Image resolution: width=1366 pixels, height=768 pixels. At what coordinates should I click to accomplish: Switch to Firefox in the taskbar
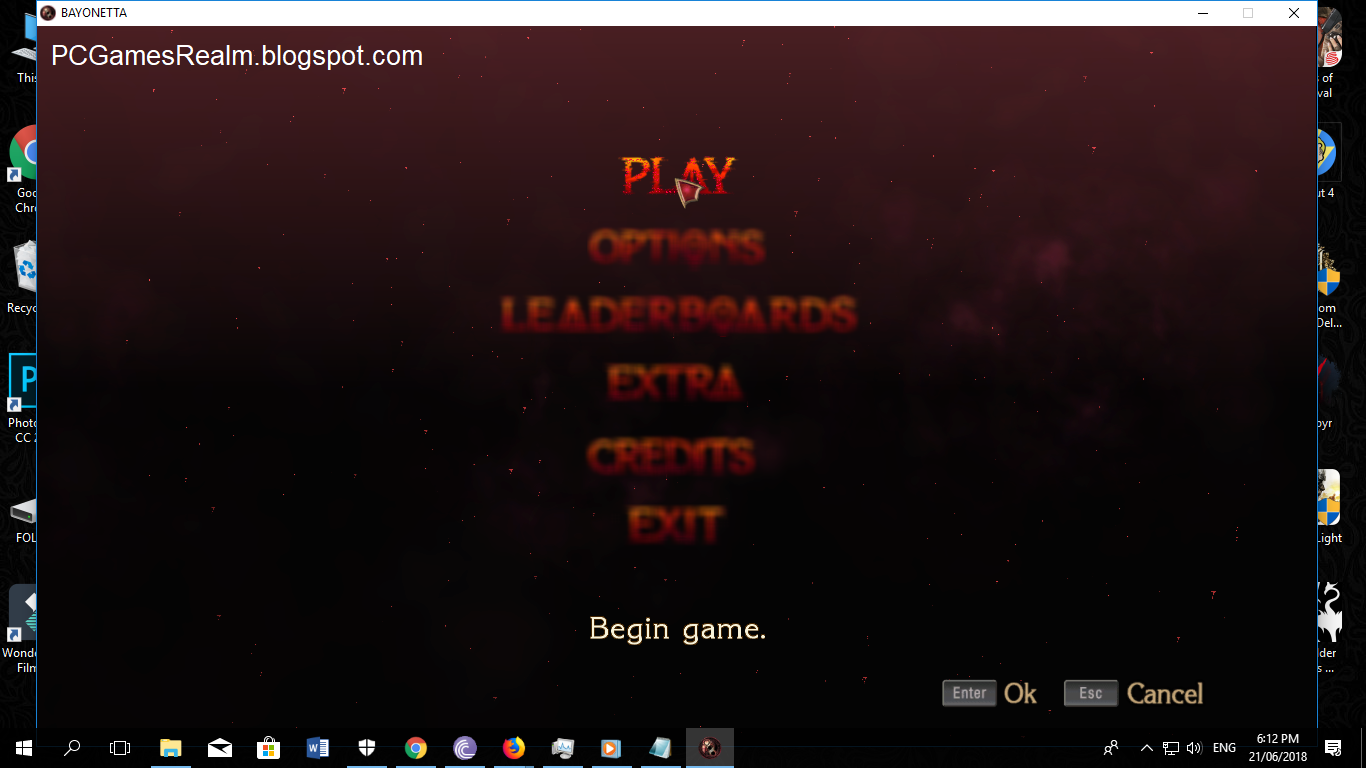tap(514, 748)
